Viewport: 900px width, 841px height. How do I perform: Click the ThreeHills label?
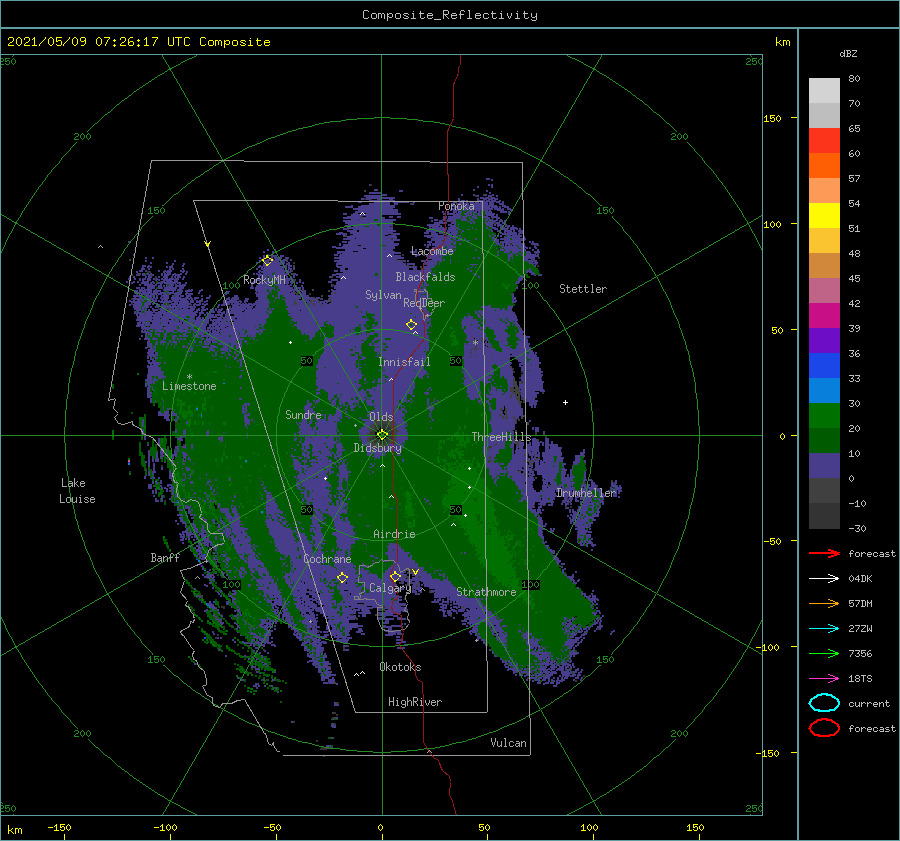[x=501, y=437]
